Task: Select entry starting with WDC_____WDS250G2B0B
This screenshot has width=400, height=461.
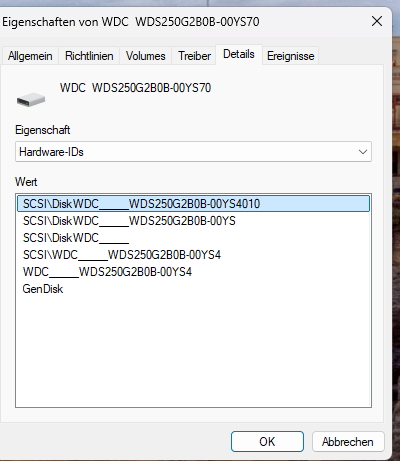Action: (x=107, y=272)
